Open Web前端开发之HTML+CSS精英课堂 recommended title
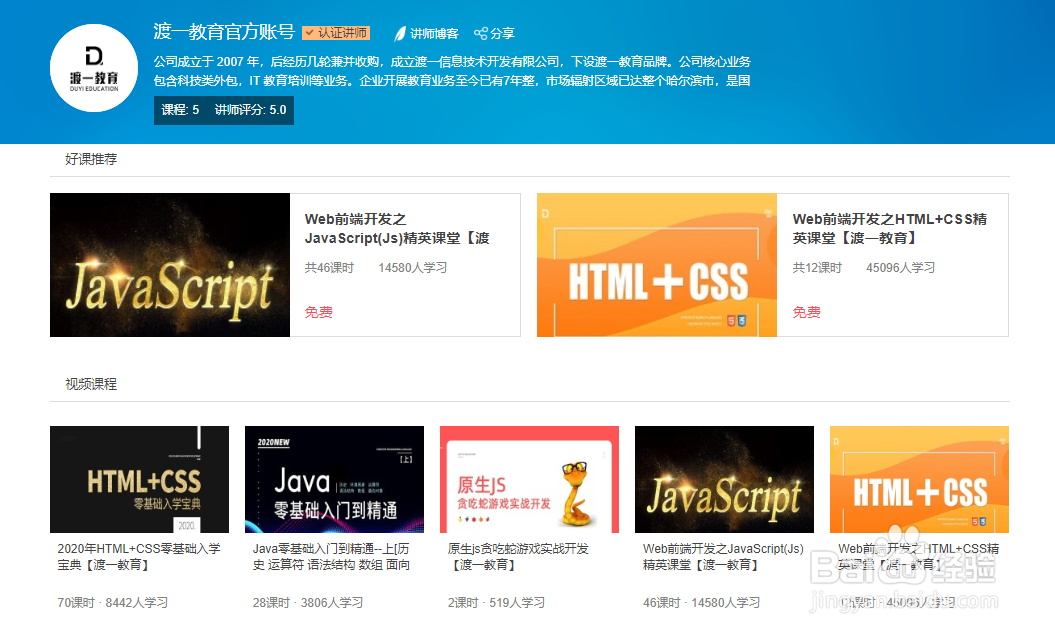The height and width of the screenshot is (637, 1055). [x=889, y=229]
